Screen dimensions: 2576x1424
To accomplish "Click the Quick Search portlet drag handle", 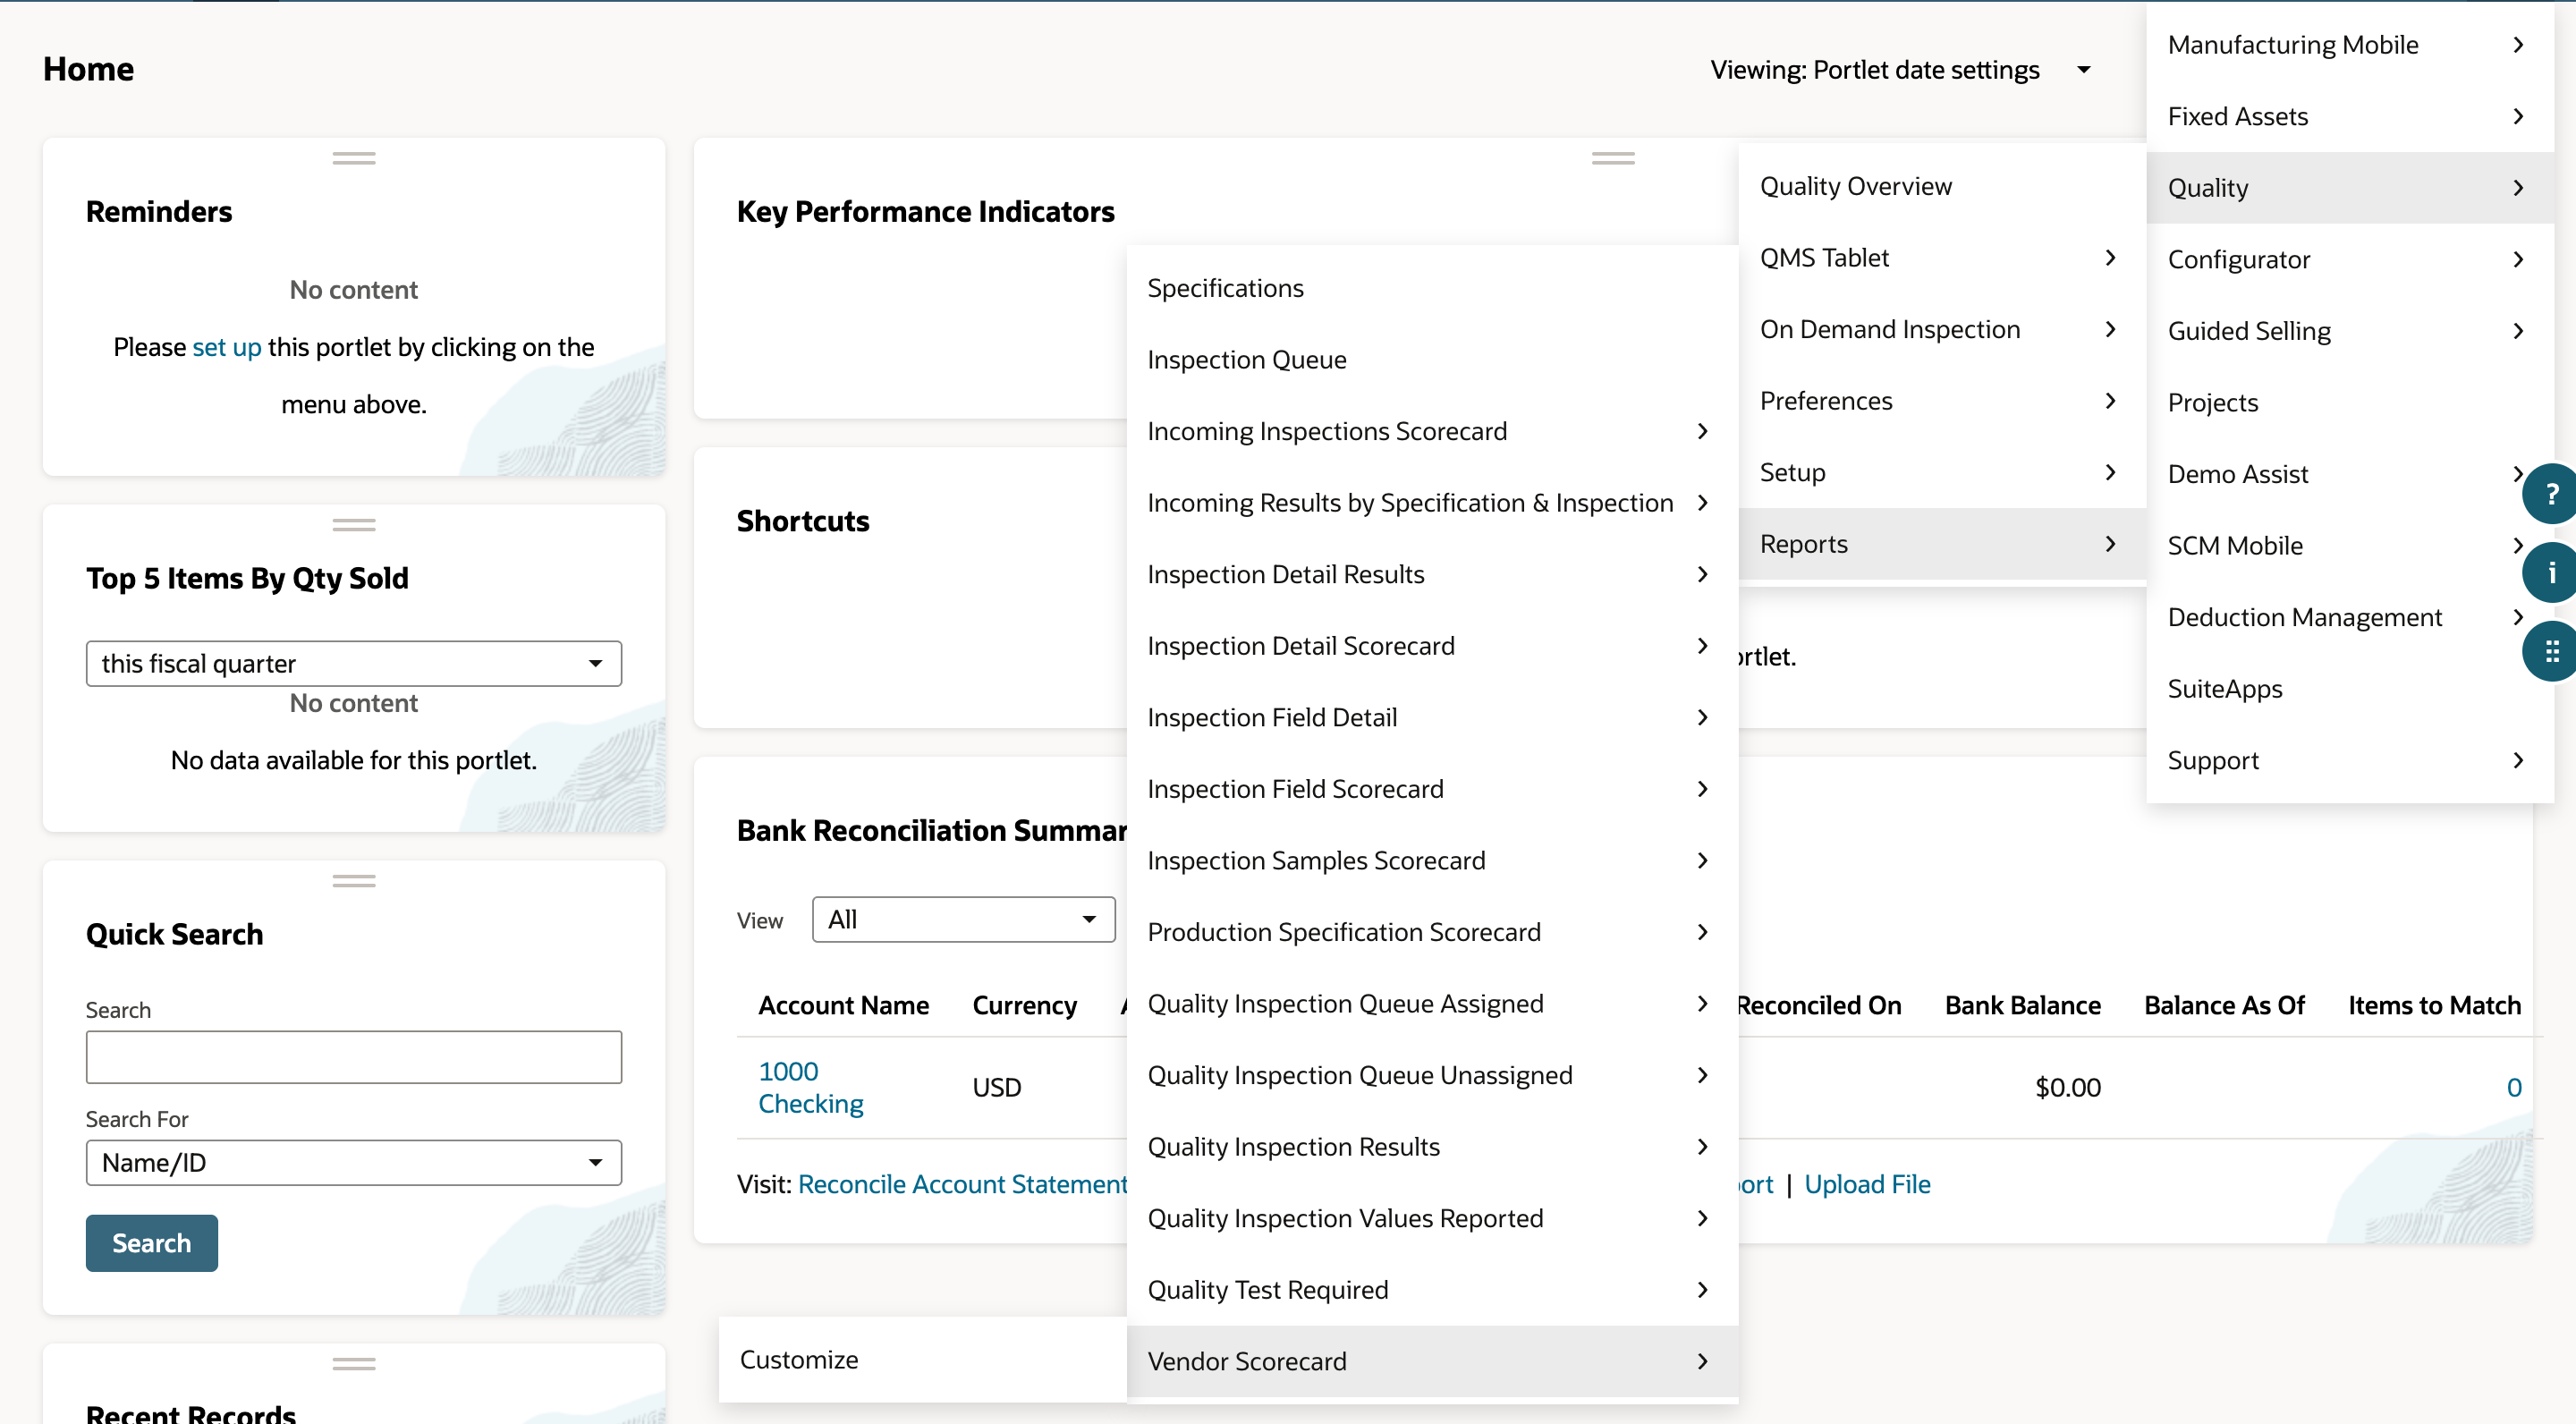I will click(354, 881).
